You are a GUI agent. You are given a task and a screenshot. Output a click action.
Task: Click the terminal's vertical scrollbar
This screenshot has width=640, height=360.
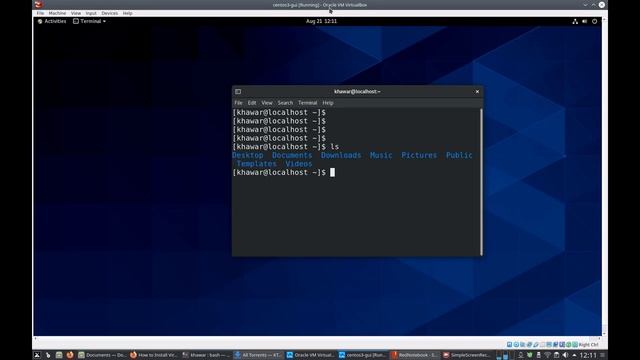coord(481,182)
